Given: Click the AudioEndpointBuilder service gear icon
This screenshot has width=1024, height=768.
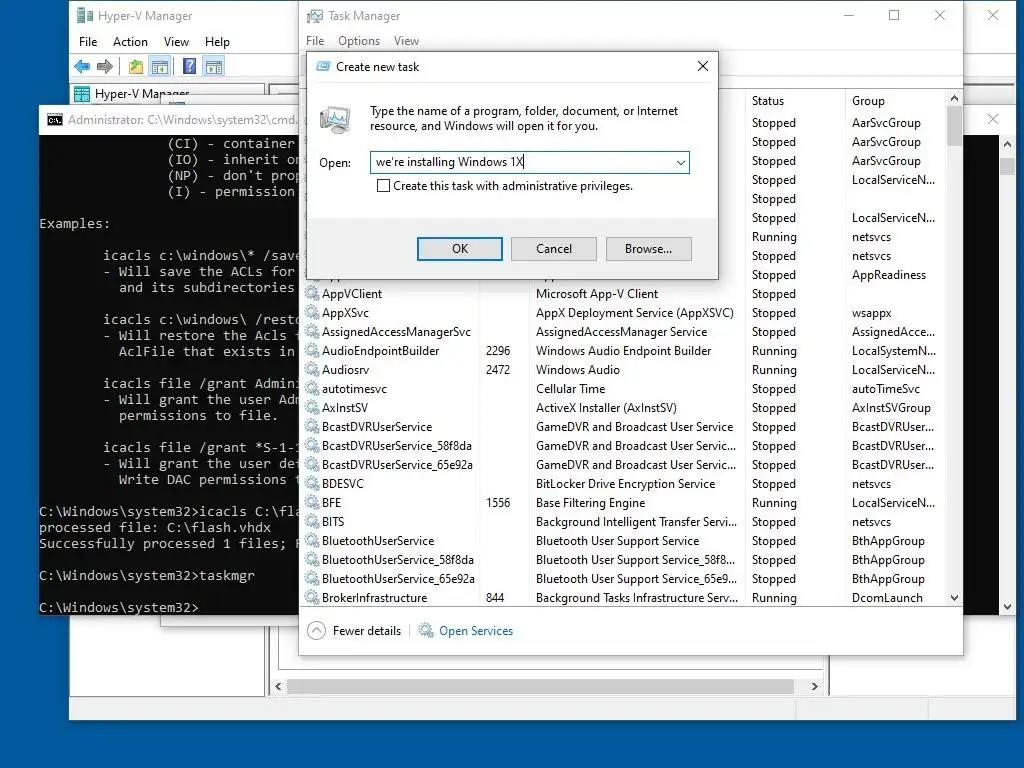Looking at the screenshot, I should point(312,350).
